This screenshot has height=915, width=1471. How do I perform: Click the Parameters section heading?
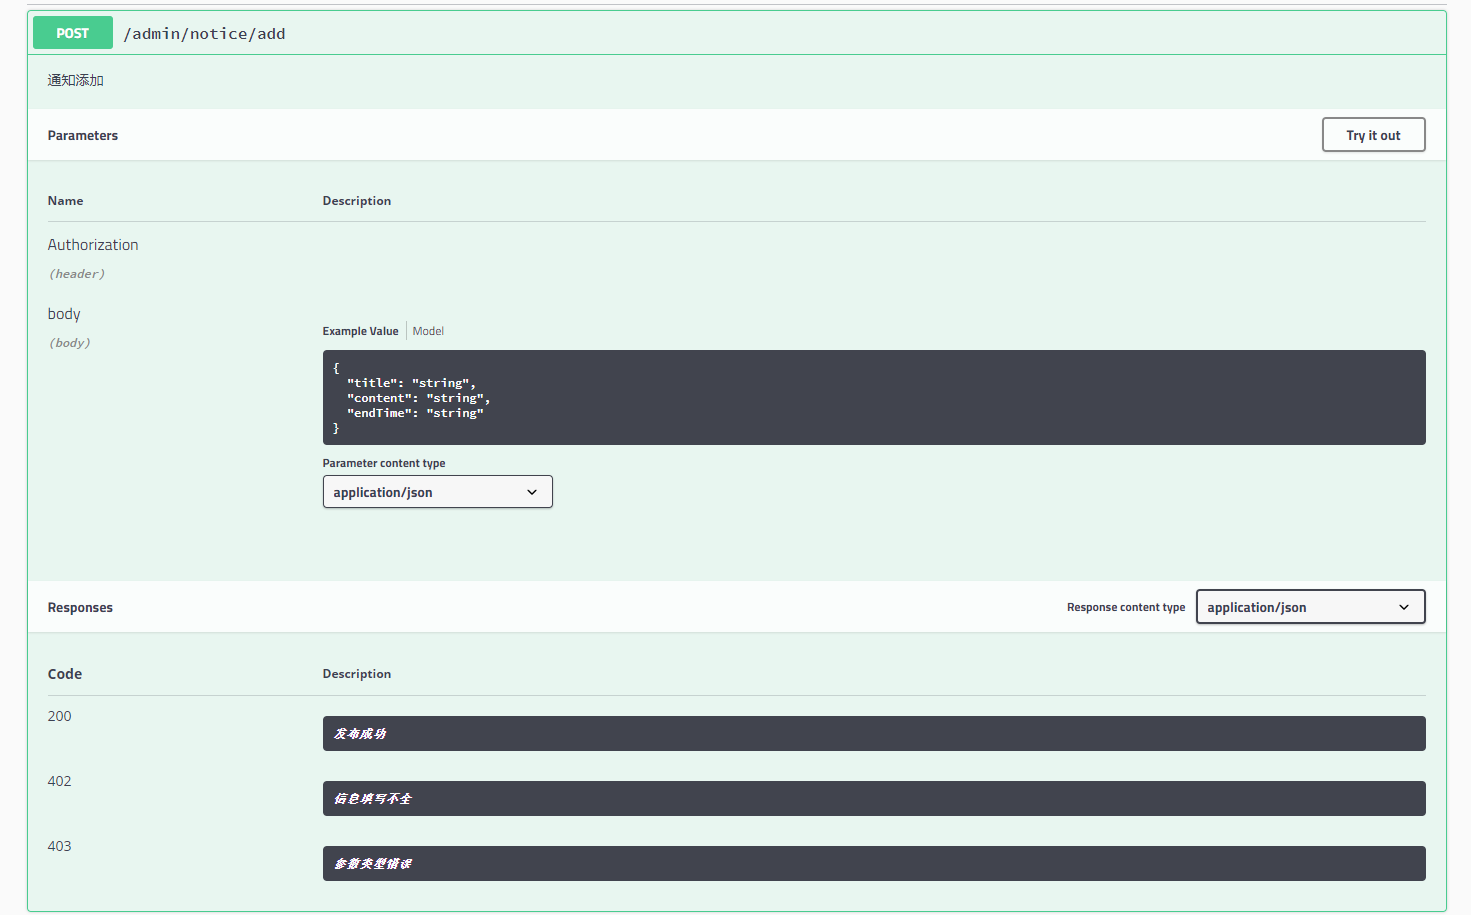coord(82,134)
